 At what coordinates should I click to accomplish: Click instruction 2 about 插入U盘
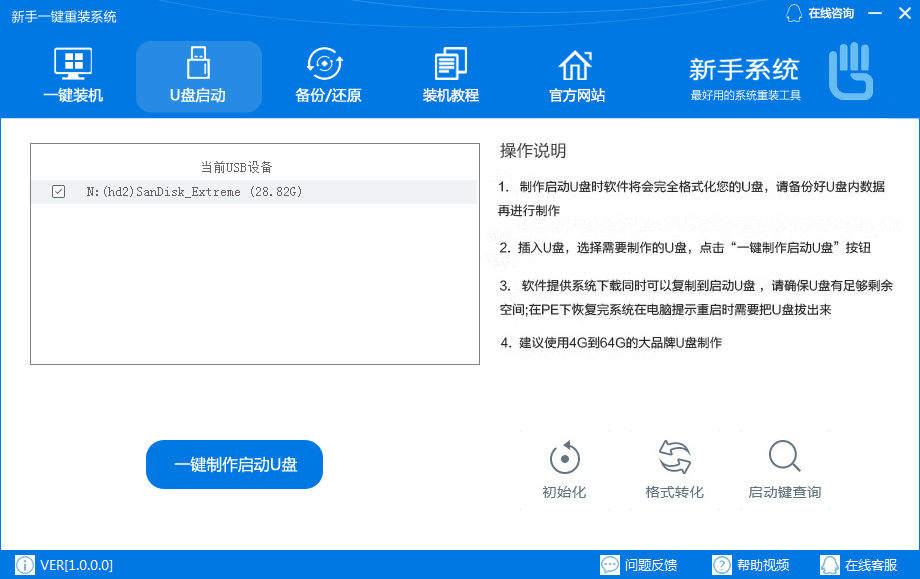pyautogui.click(x=685, y=248)
